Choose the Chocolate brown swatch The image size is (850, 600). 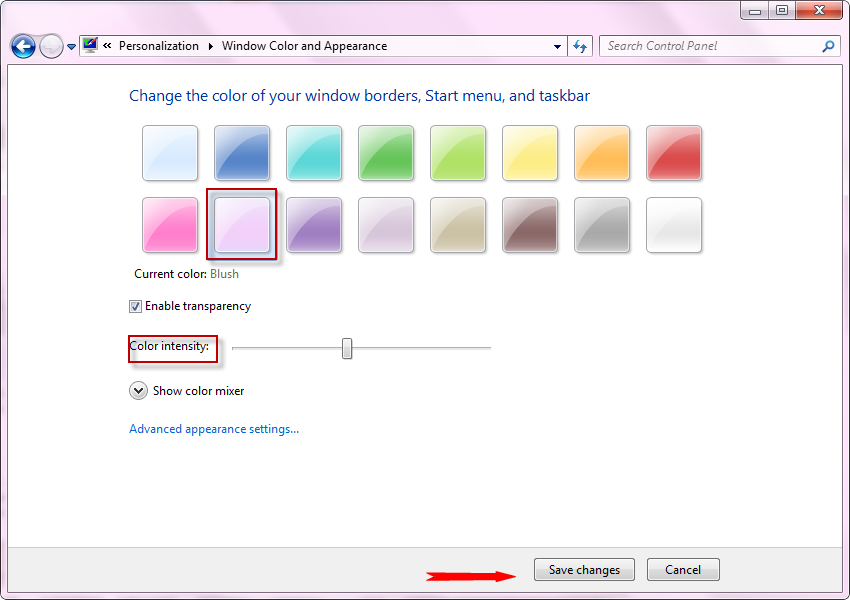pos(530,225)
